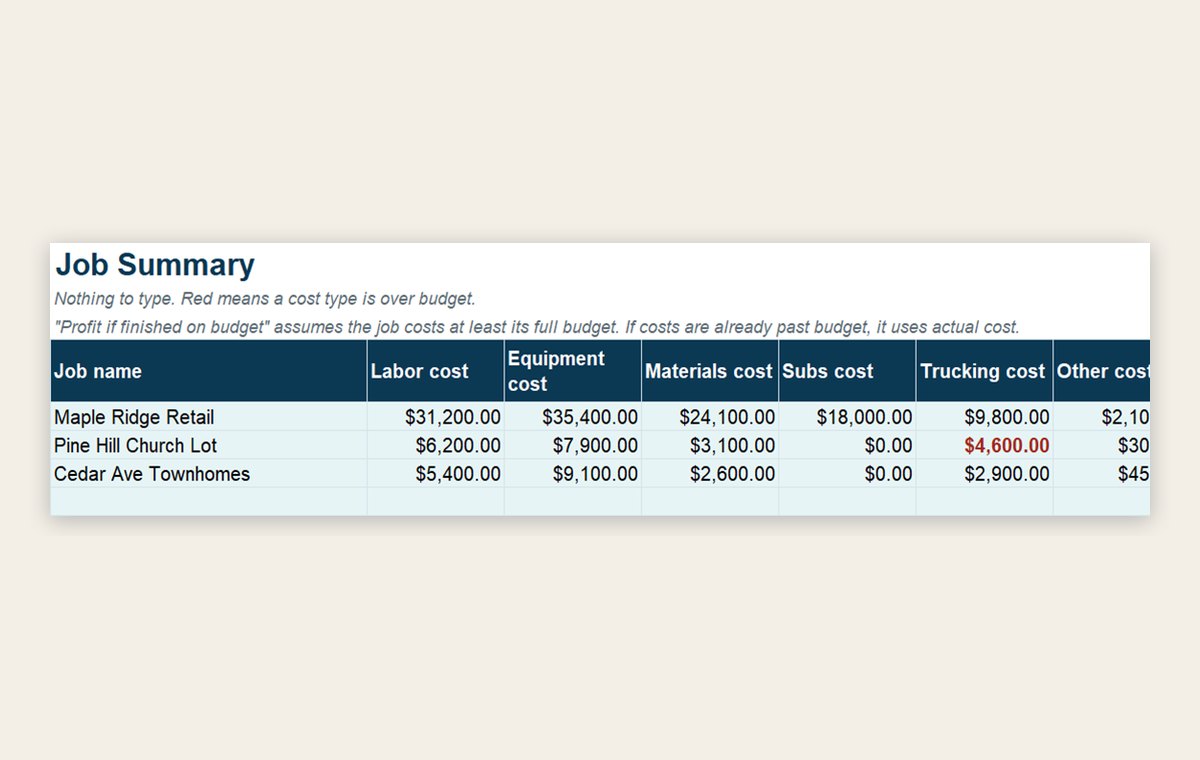The height and width of the screenshot is (760, 1200).
Task: Select the Materials cost column header
Action: coord(709,371)
